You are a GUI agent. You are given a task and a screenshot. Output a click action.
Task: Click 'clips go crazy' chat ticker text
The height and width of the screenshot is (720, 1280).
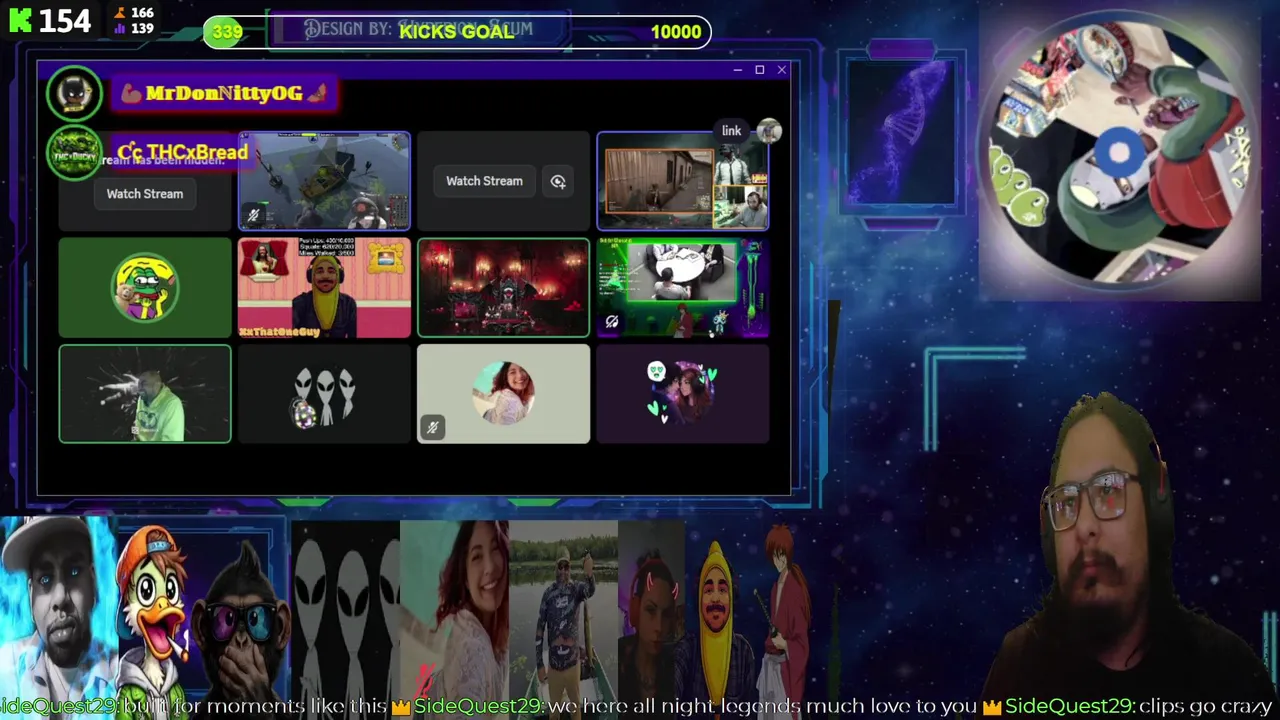(x=1205, y=706)
